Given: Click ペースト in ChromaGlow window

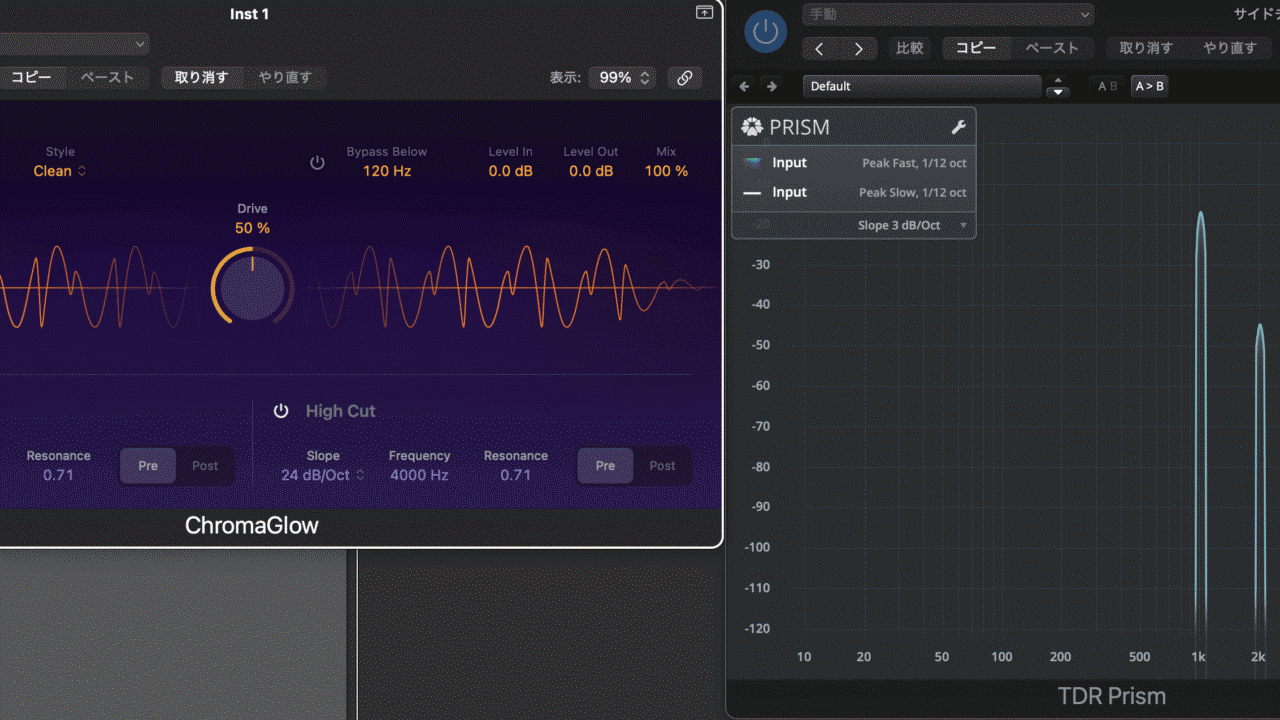Looking at the screenshot, I should [x=107, y=77].
